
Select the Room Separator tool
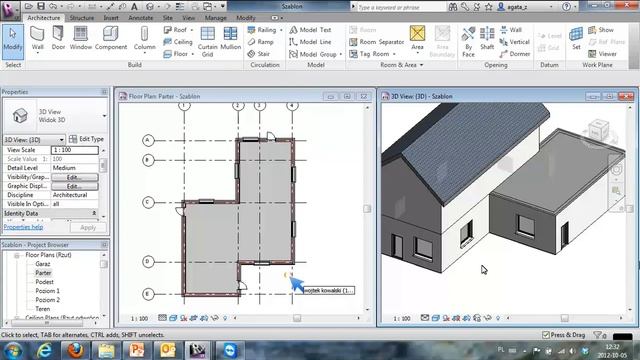[377, 42]
